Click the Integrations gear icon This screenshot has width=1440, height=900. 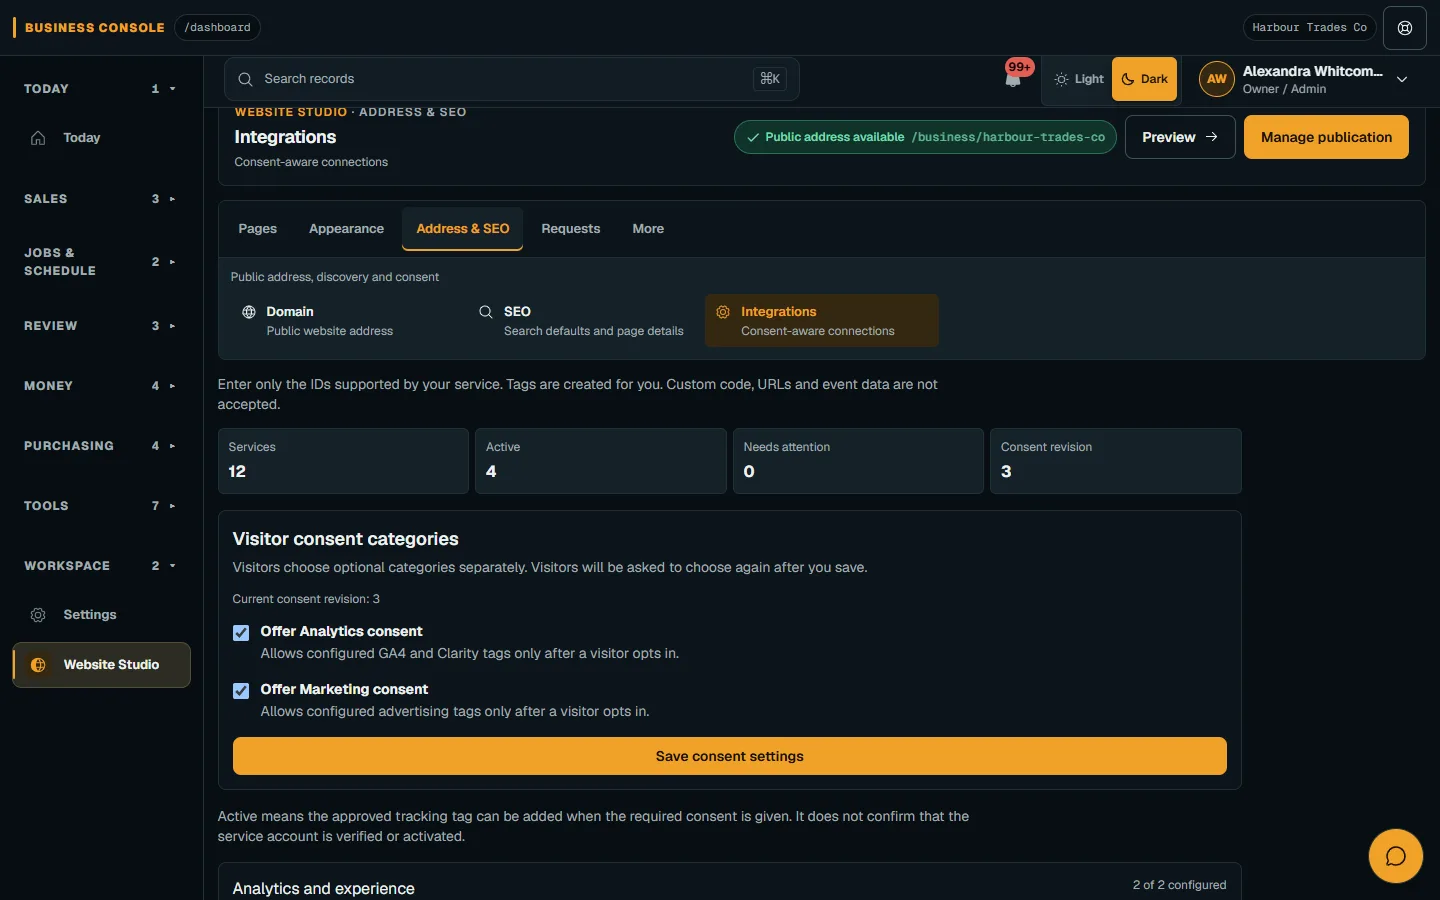click(723, 312)
